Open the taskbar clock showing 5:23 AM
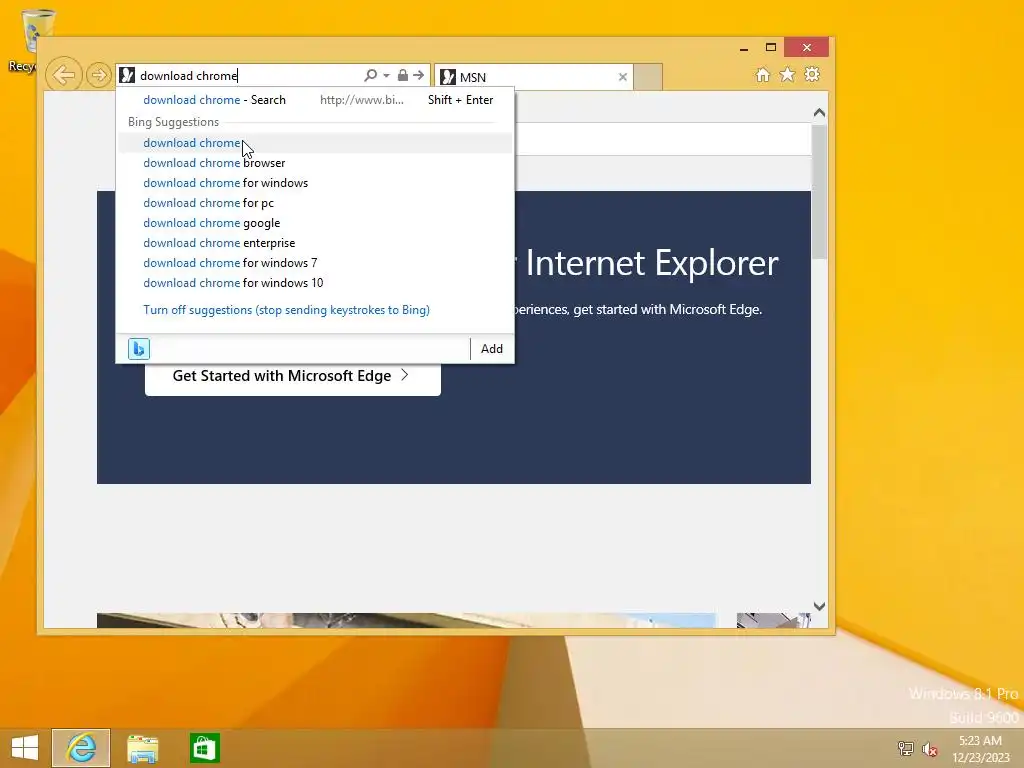 pyautogui.click(x=980, y=748)
